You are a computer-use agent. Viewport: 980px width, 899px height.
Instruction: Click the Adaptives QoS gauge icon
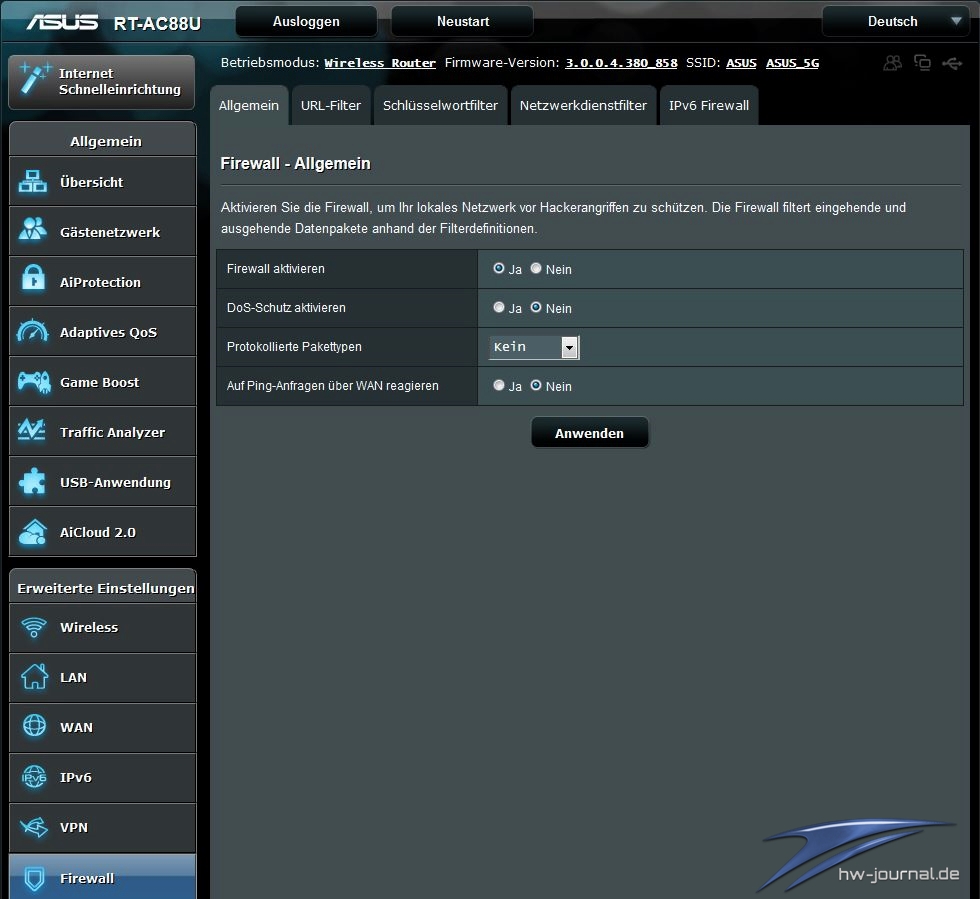tap(32, 331)
